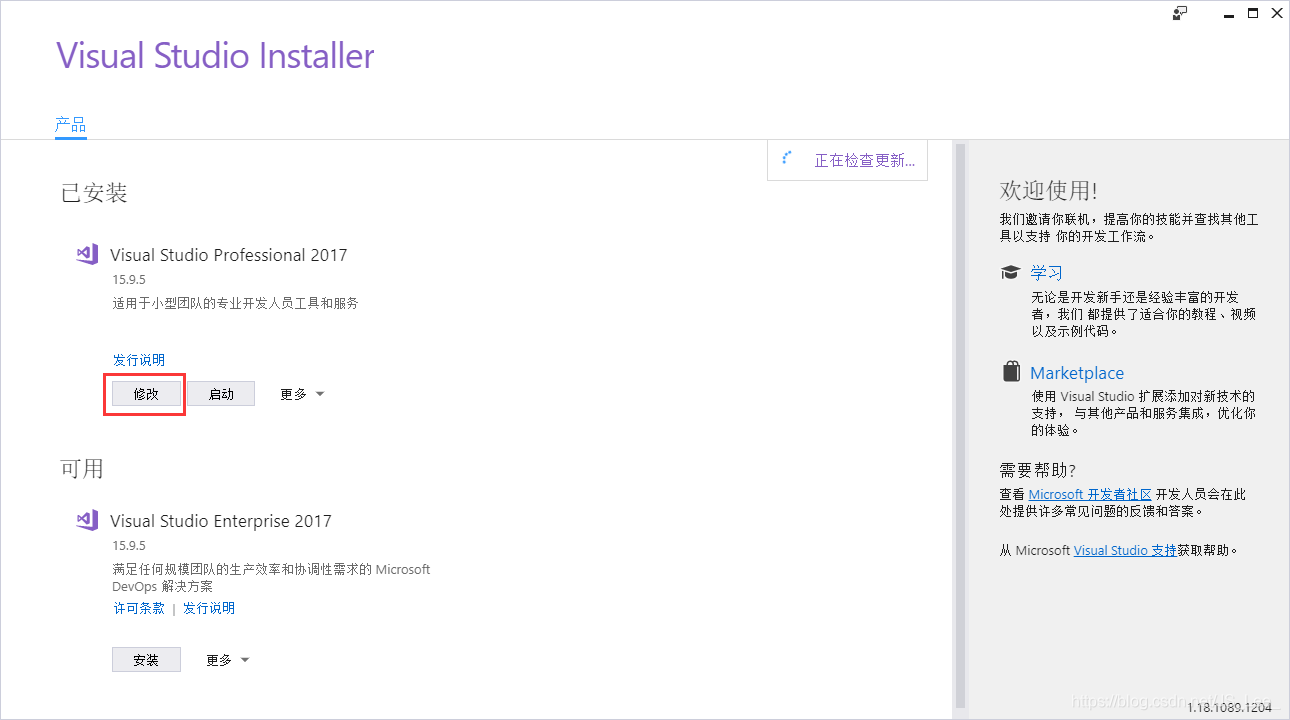Click the Visual Studio Professional 2017 logo icon
1290x720 pixels.
pyautogui.click(x=87, y=254)
